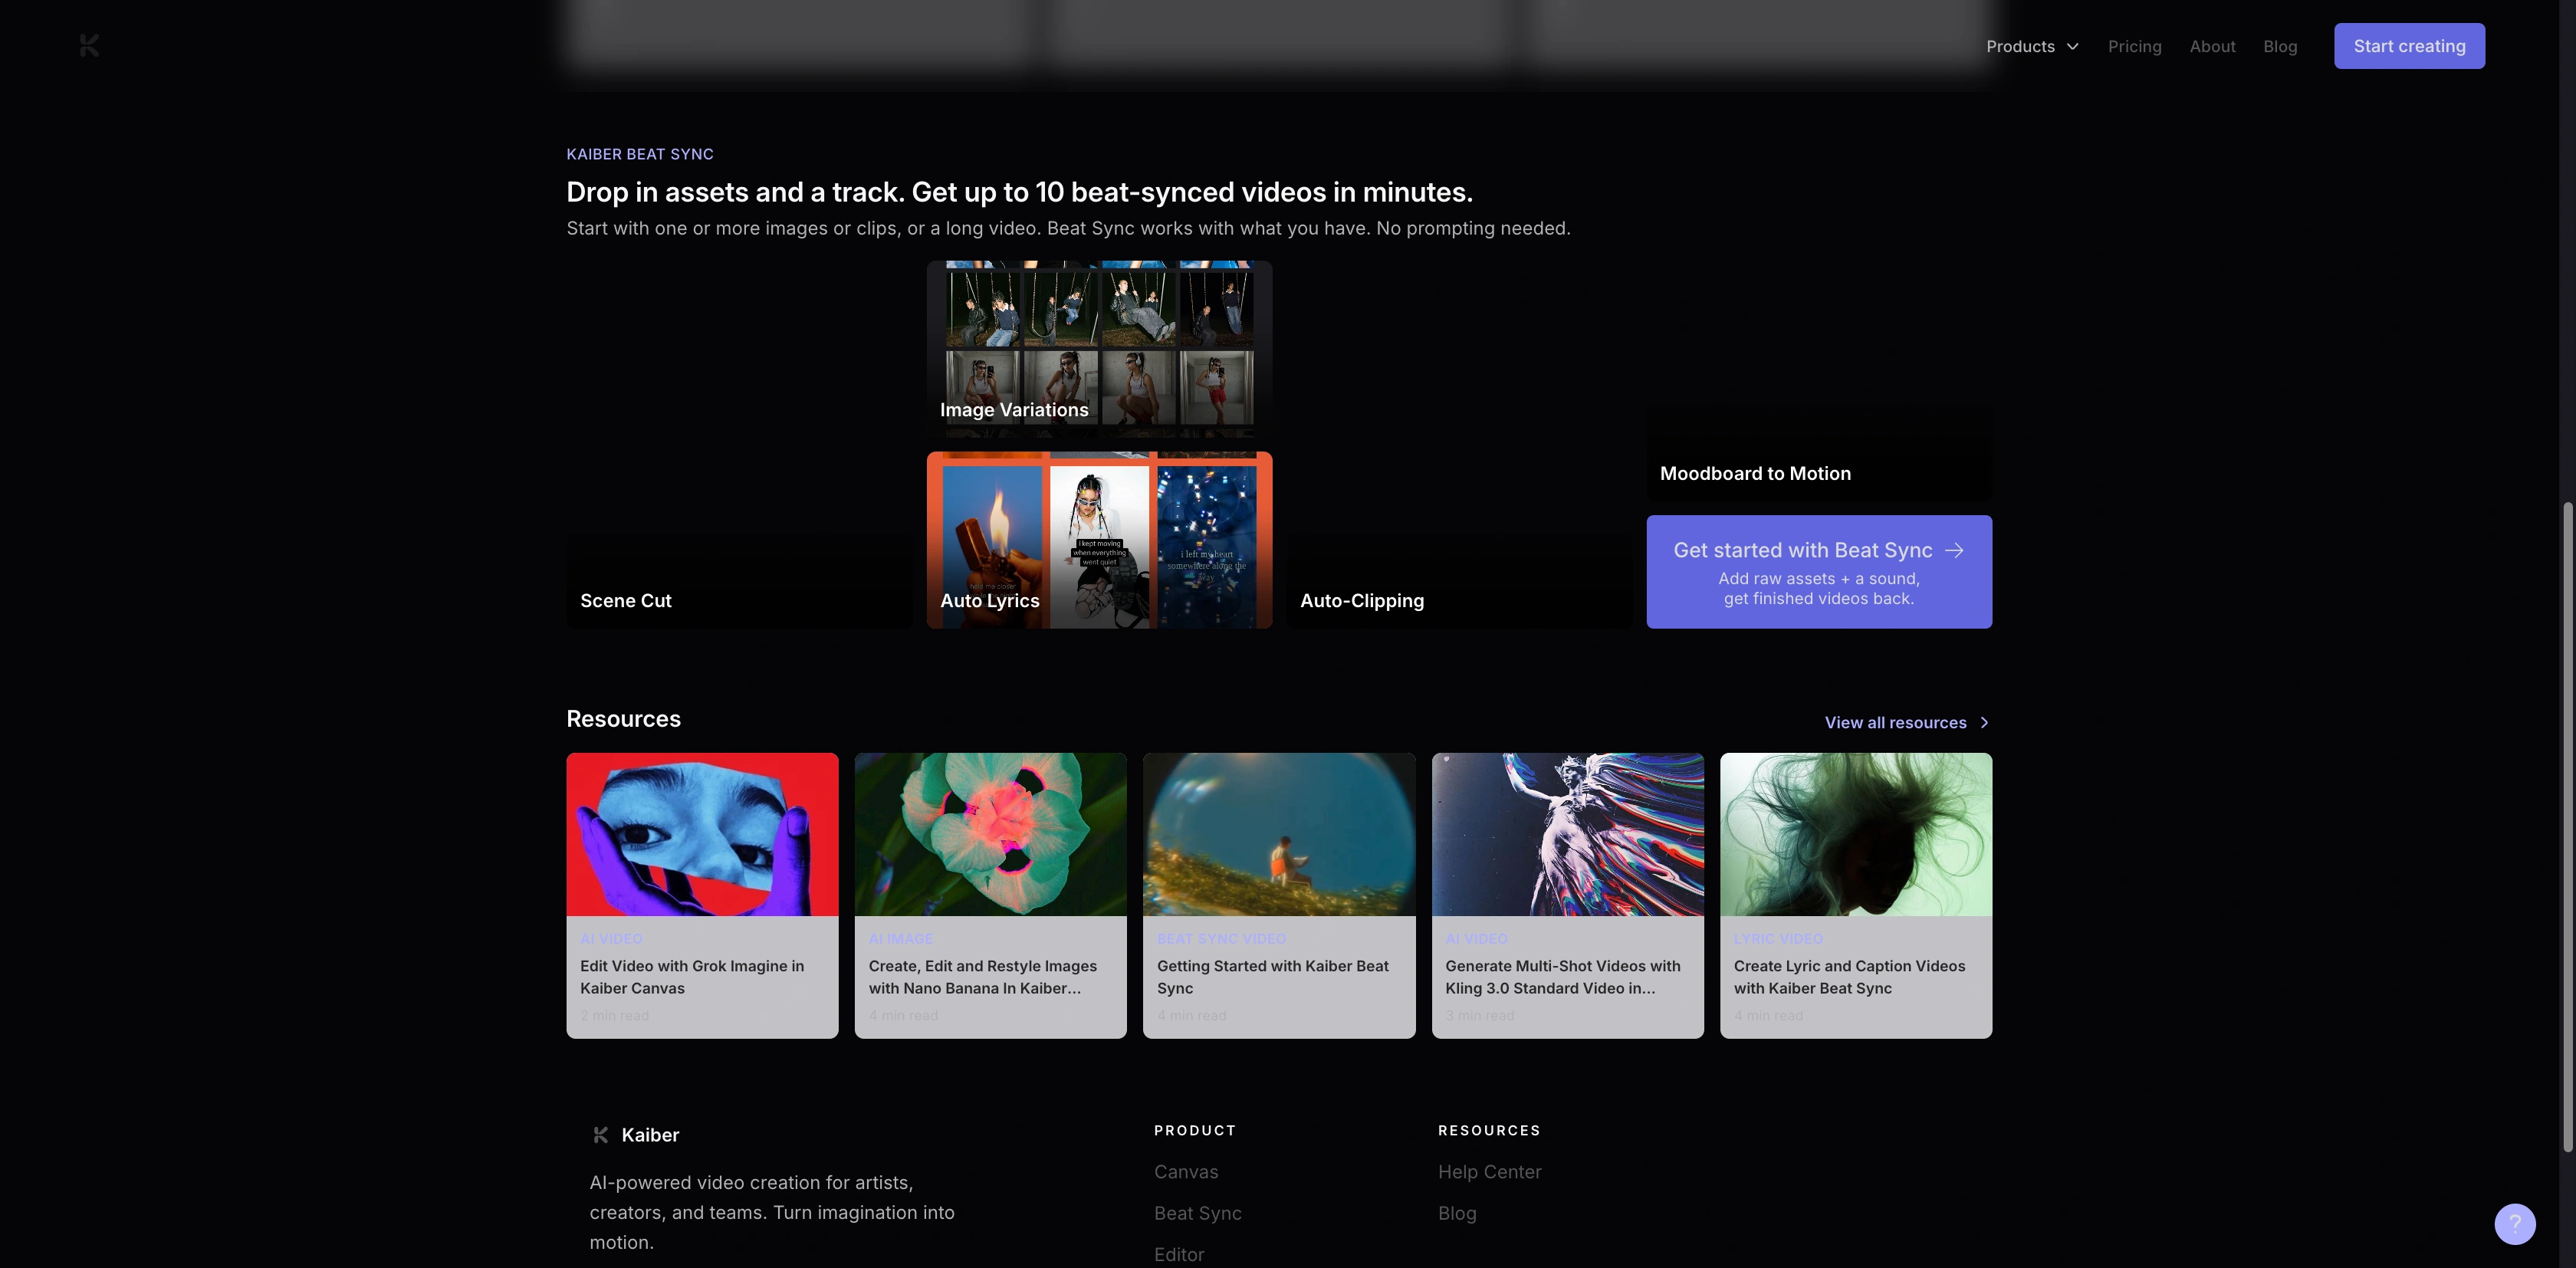Open the Pricing page
The width and height of the screenshot is (2576, 1268).
point(2134,46)
